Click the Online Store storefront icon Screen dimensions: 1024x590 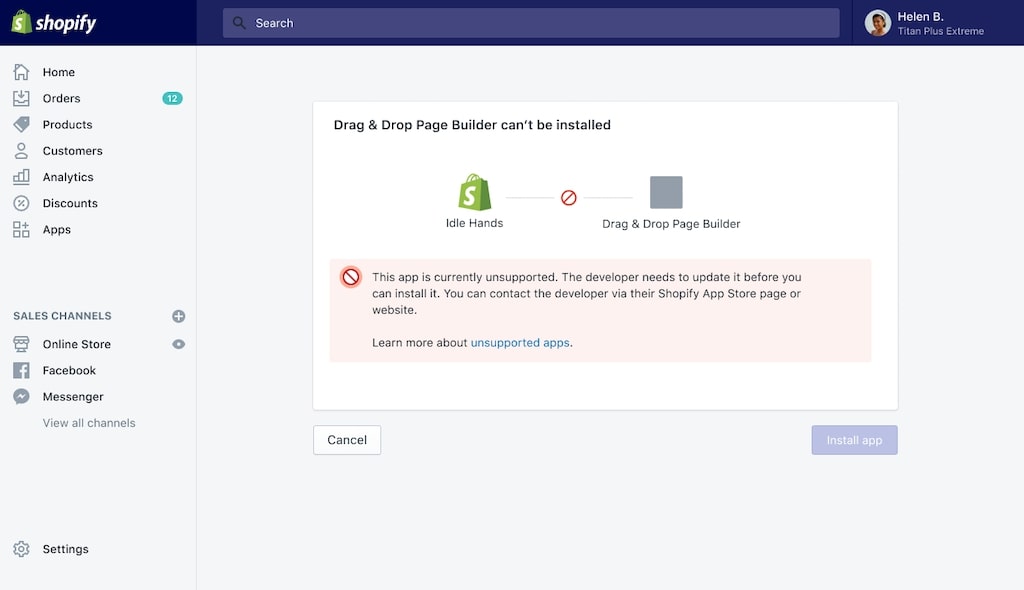(x=21, y=344)
